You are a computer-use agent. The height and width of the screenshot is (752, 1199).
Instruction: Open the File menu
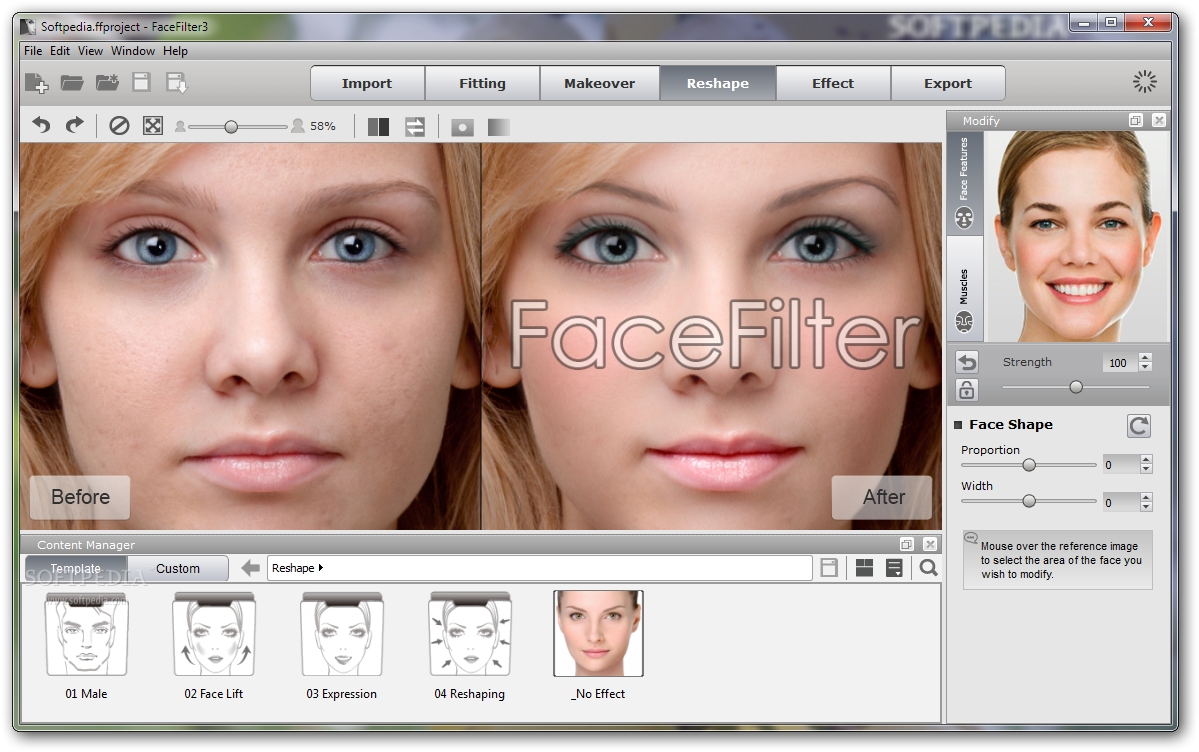pyautogui.click(x=33, y=50)
